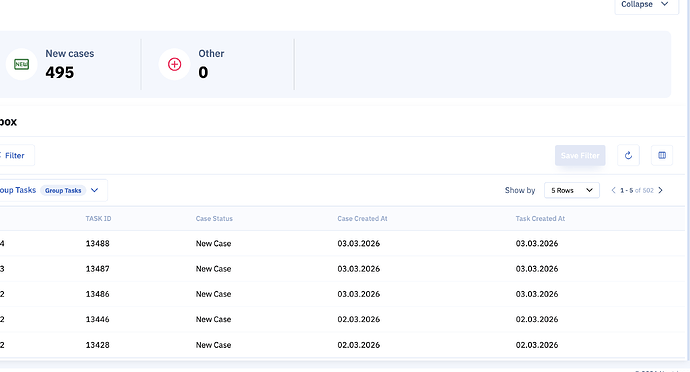Go to the next page arrow
This screenshot has width=690, height=372.
pos(661,190)
